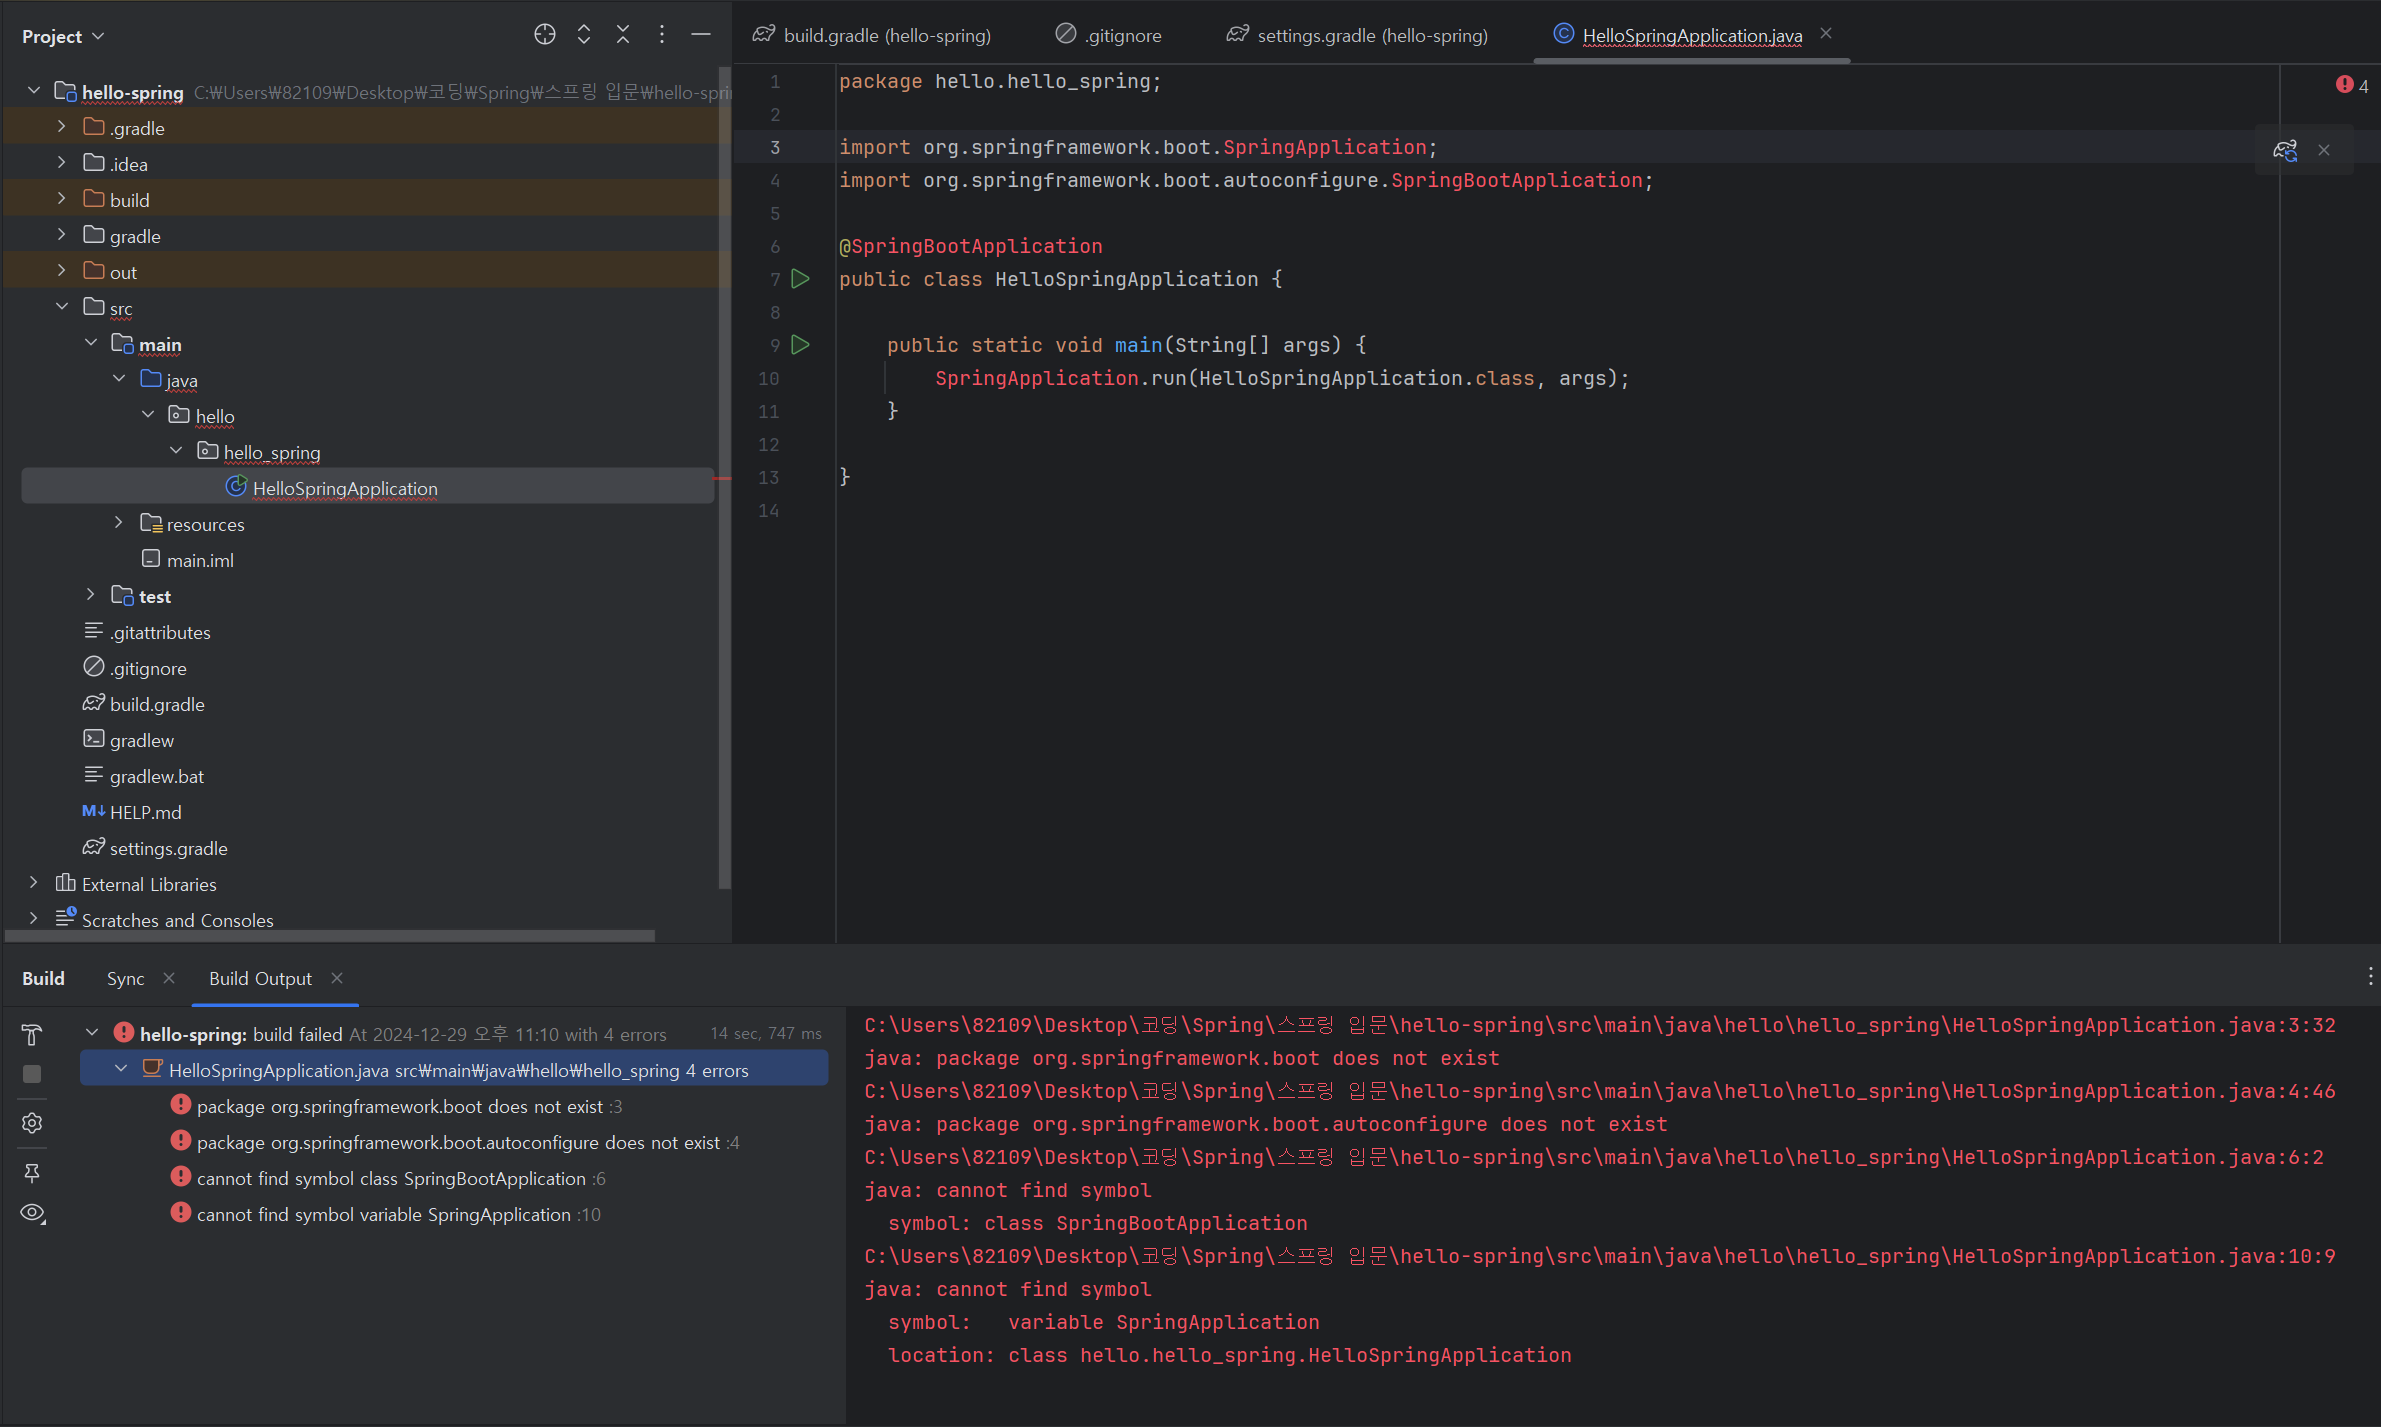Select settings.gradle file in project tree
This screenshot has height=1427, width=2381.
point(168,848)
